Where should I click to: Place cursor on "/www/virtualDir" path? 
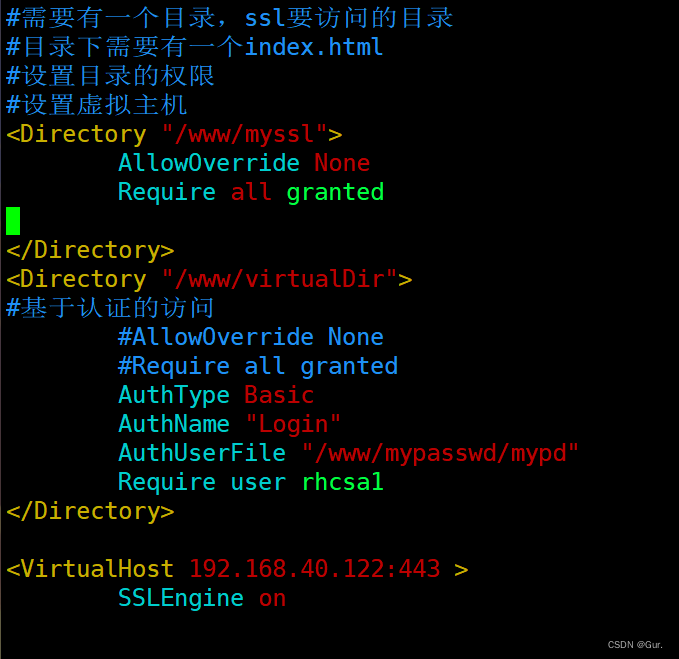tap(279, 279)
